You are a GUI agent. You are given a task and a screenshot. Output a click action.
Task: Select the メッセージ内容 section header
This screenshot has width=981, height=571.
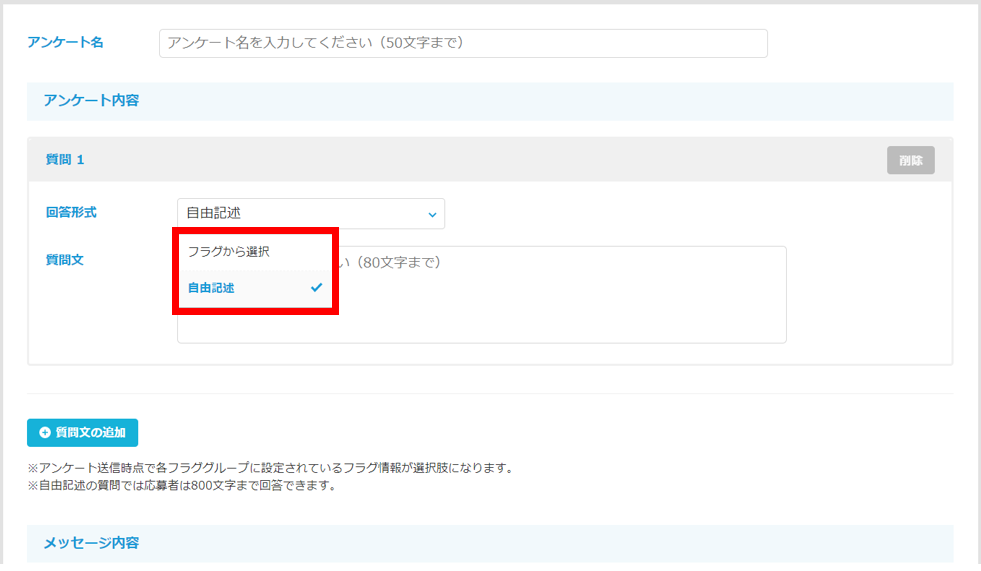pos(91,543)
